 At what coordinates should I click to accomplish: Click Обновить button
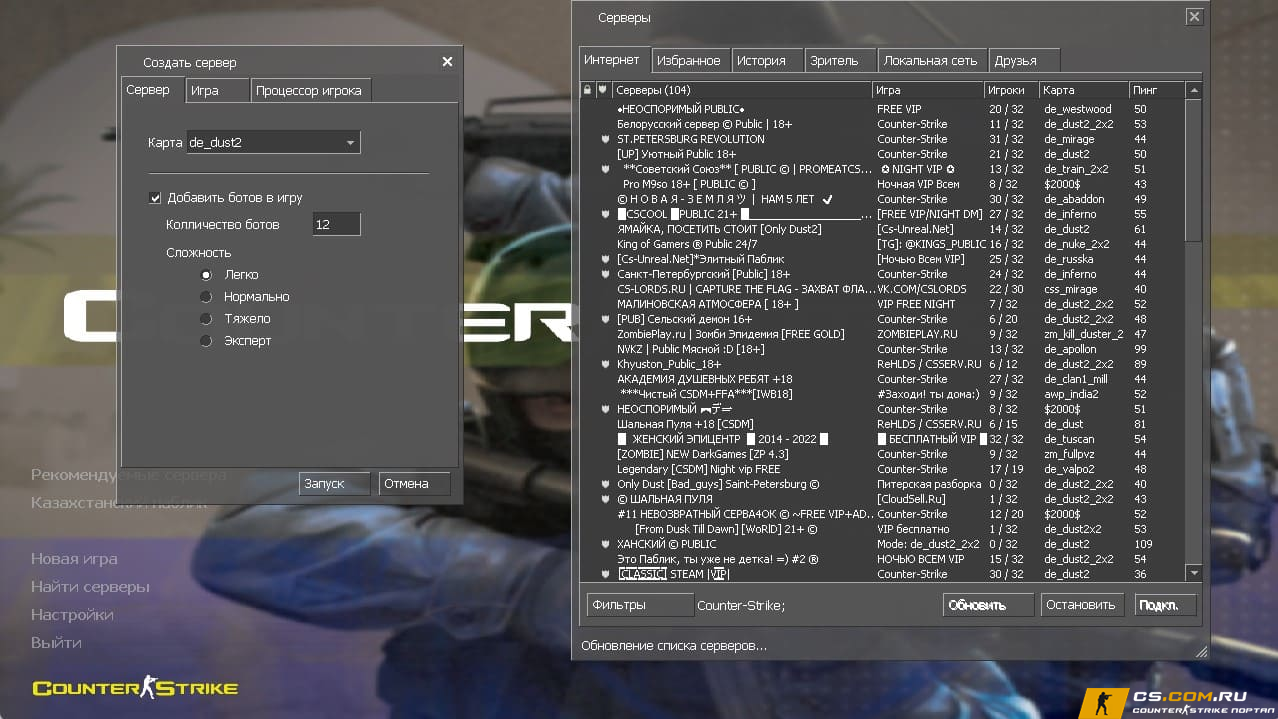pos(988,605)
